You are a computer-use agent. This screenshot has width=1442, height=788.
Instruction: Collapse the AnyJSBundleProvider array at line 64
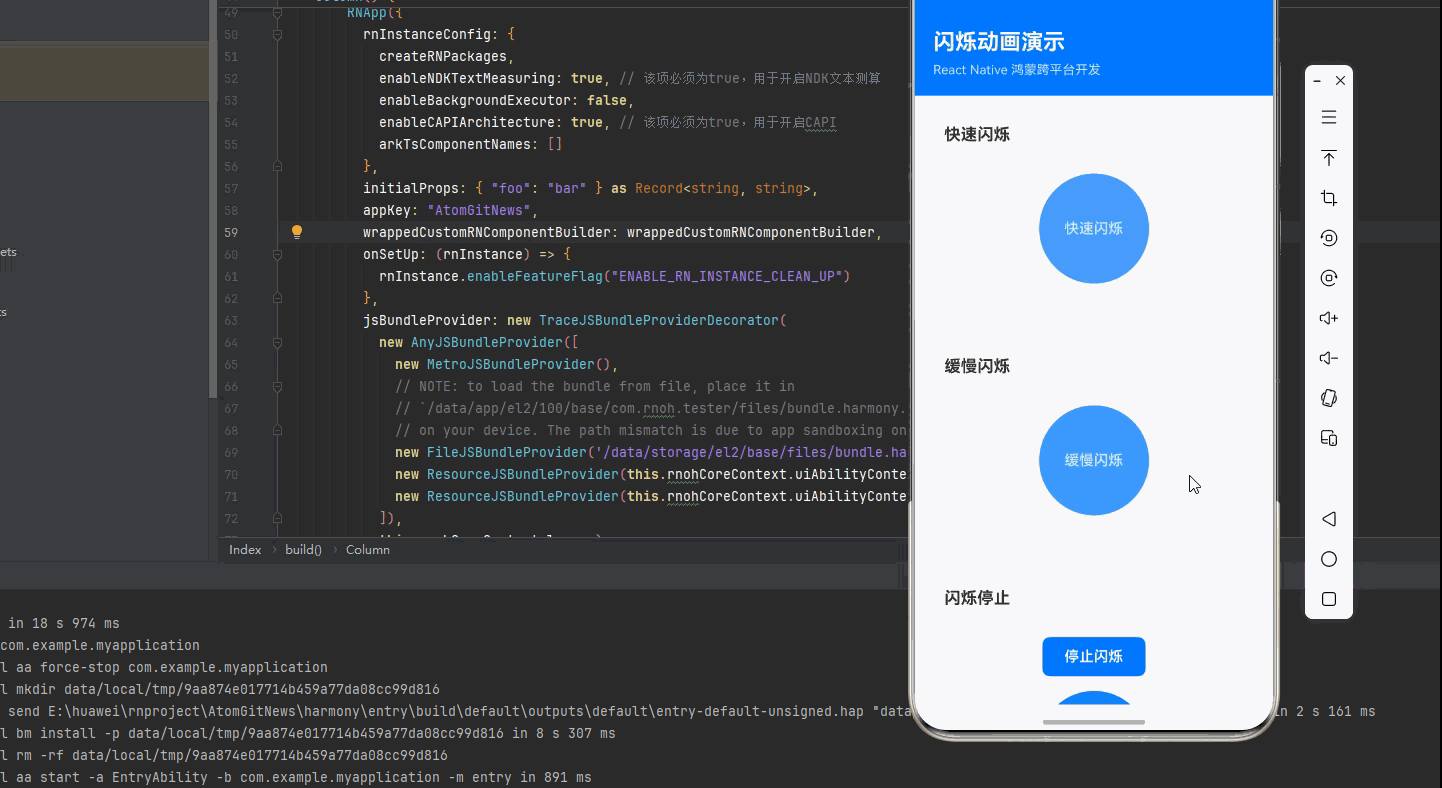[x=277, y=342]
